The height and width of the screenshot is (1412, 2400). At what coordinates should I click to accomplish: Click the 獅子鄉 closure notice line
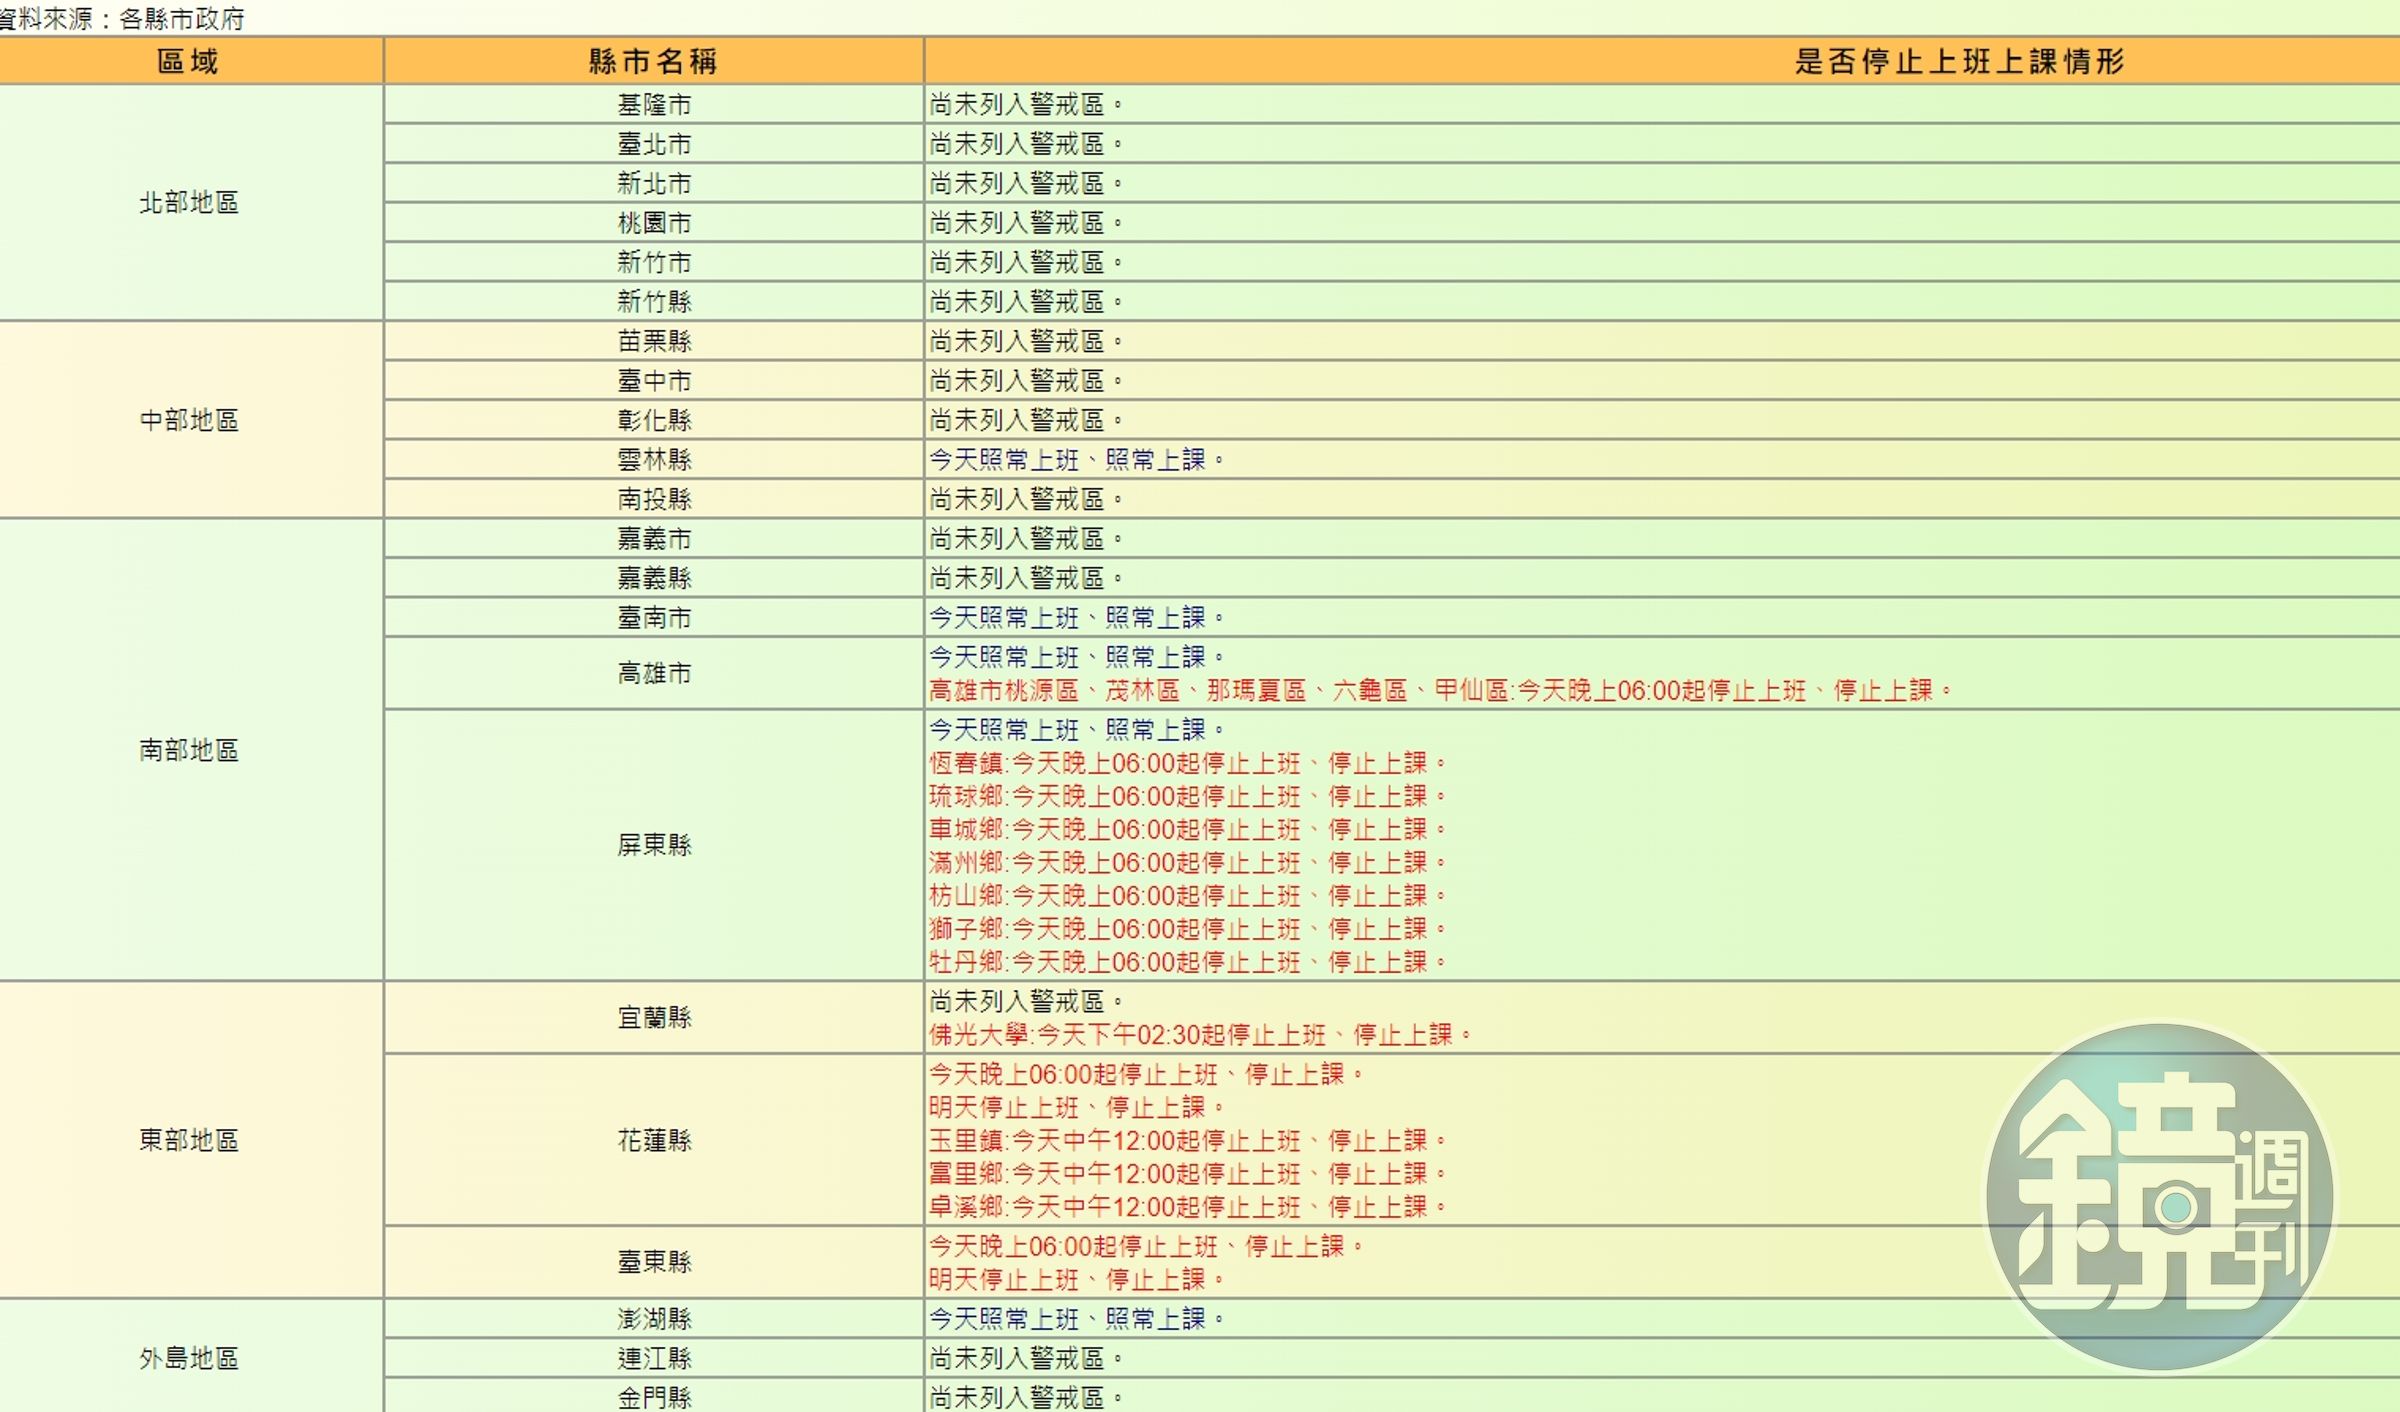[x=1188, y=929]
